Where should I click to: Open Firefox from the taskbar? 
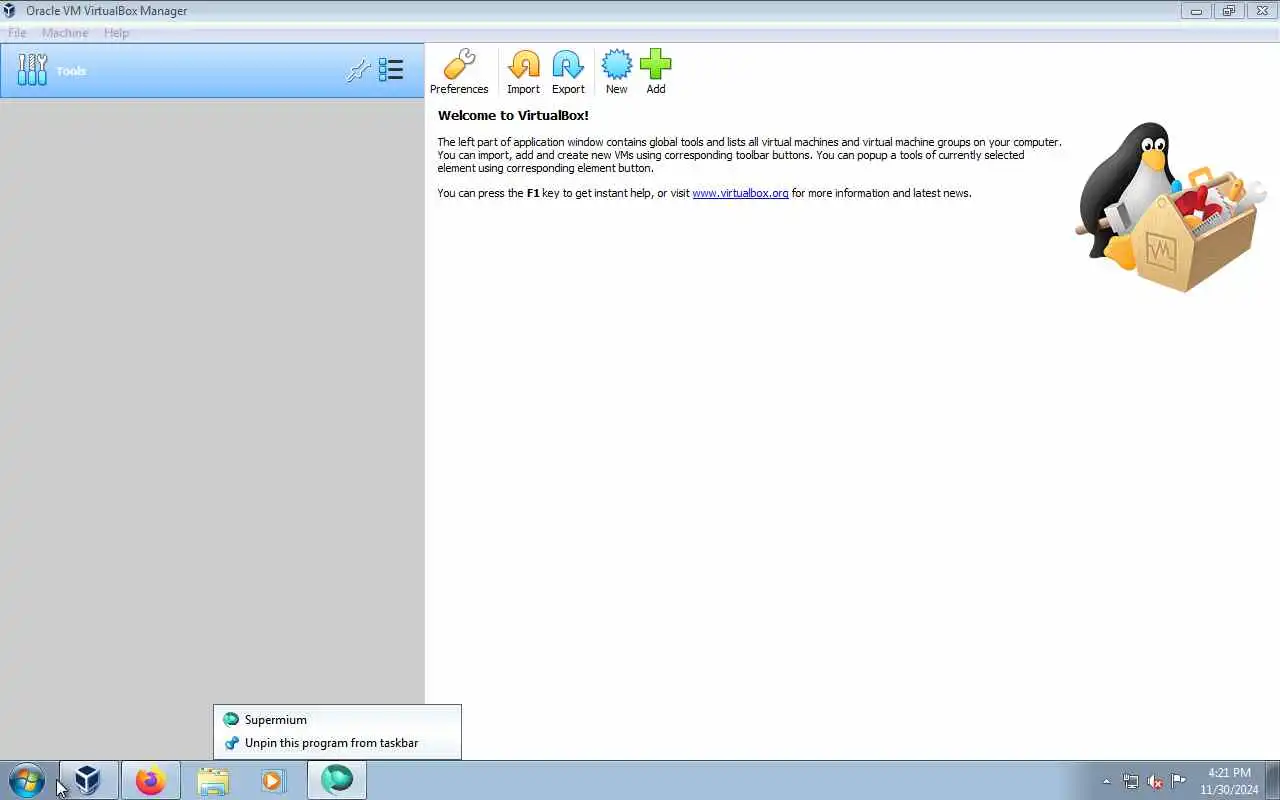(151, 780)
